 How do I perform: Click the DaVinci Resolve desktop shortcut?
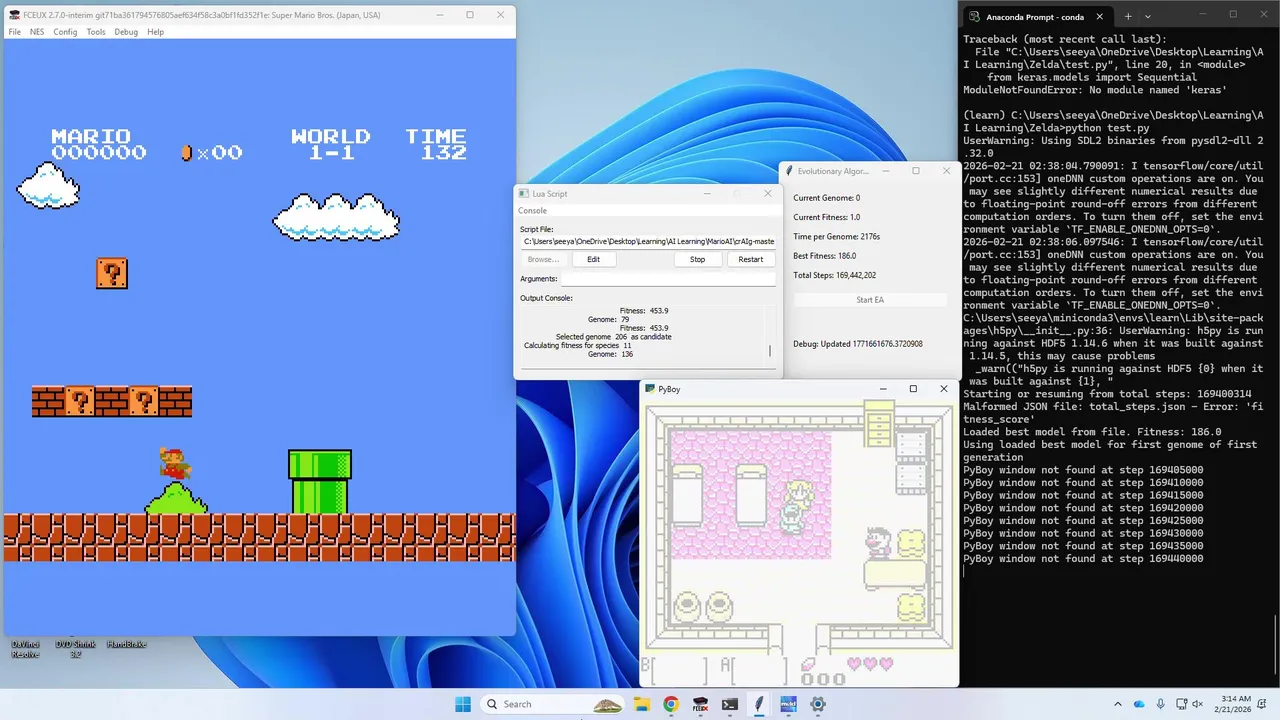click(x=25, y=648)
